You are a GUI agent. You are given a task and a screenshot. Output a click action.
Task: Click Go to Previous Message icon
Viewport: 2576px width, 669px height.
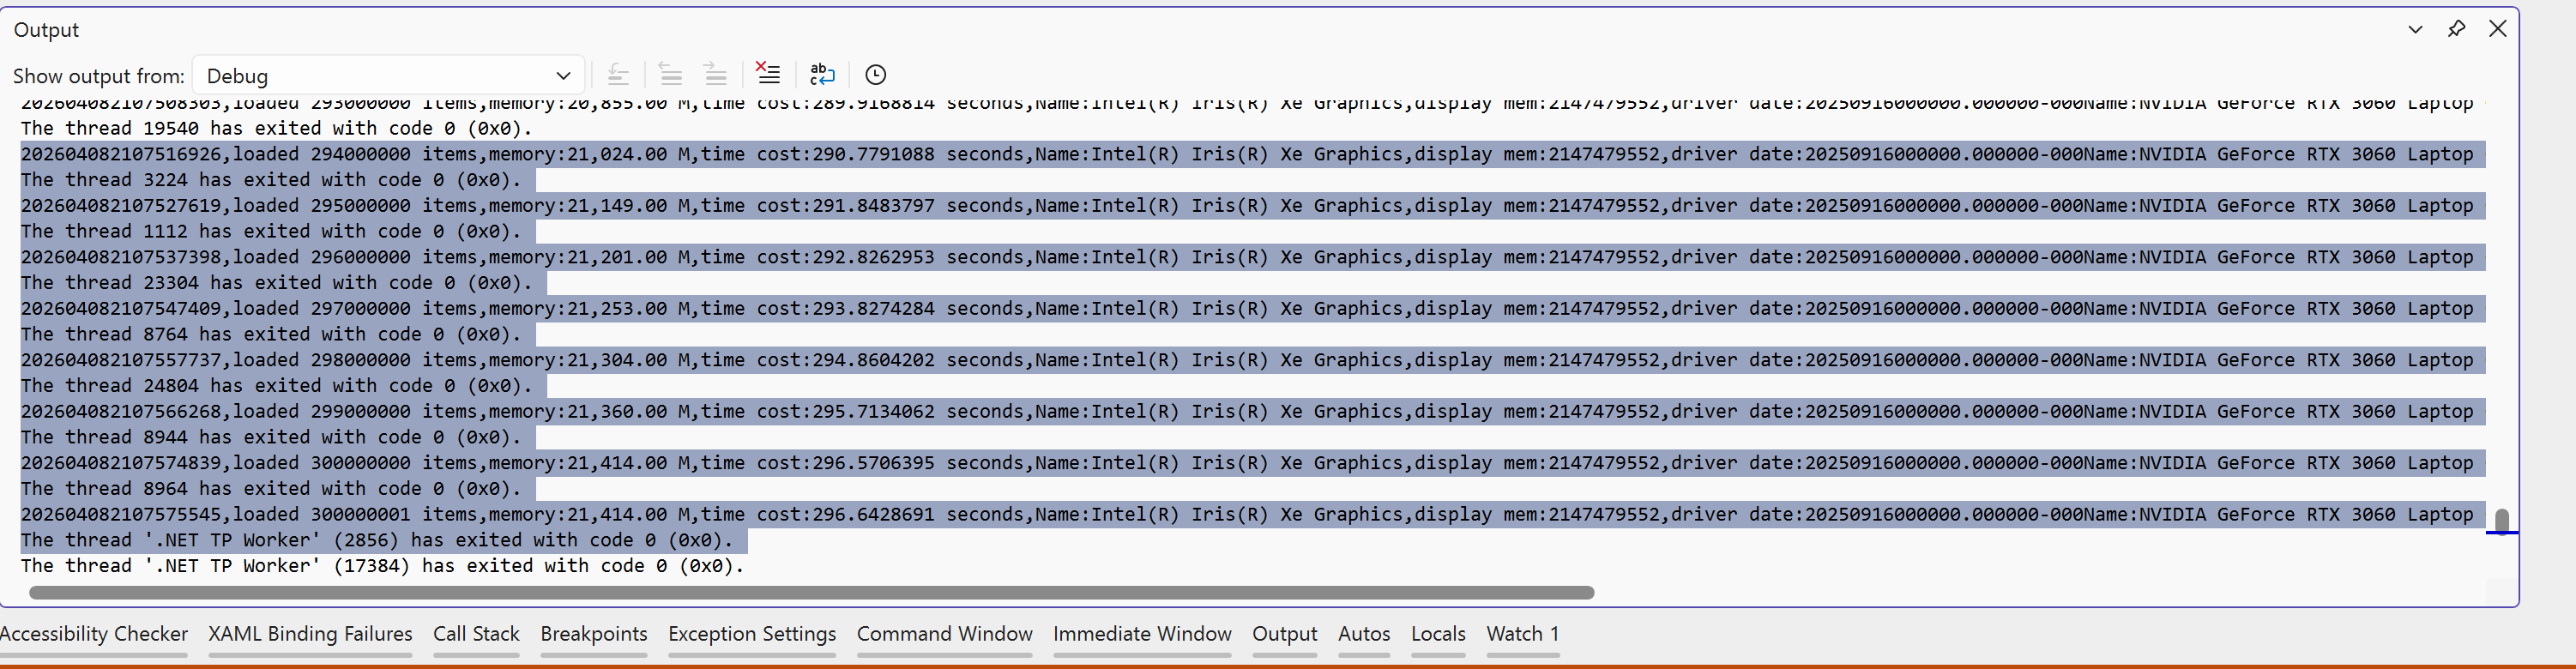(671, 74)
